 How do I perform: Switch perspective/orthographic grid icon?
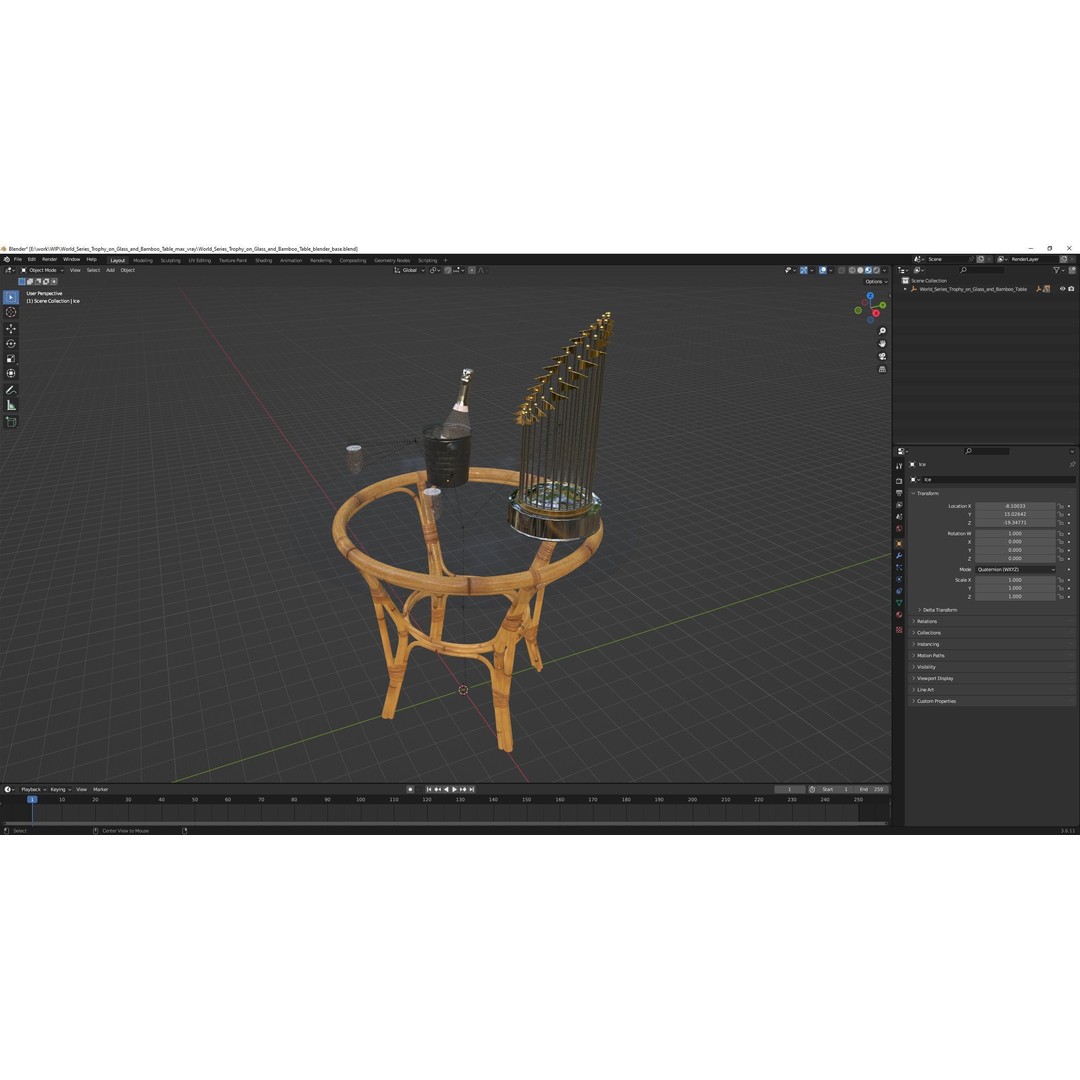[882, 369]
